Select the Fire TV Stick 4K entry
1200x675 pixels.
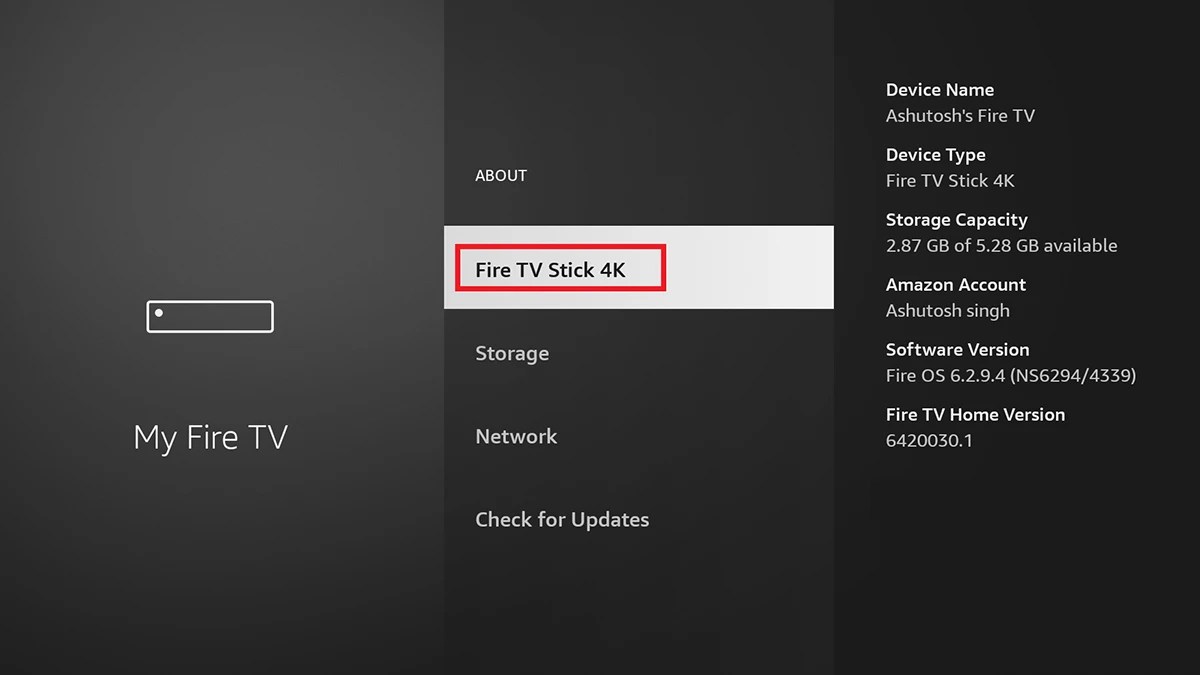click(558, 268)
